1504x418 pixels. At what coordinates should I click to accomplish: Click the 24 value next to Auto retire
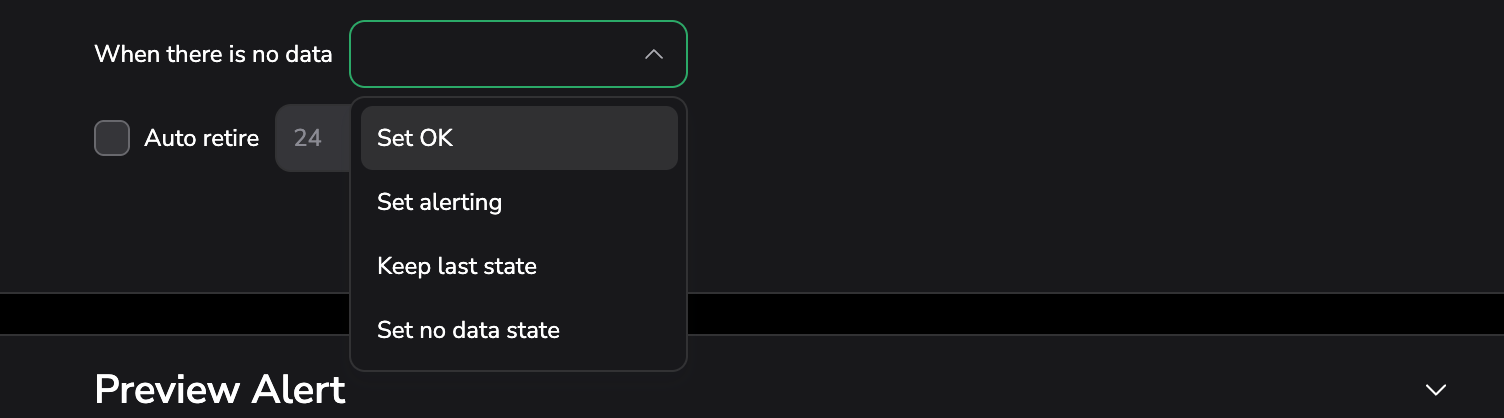click(x=308, y=138)
